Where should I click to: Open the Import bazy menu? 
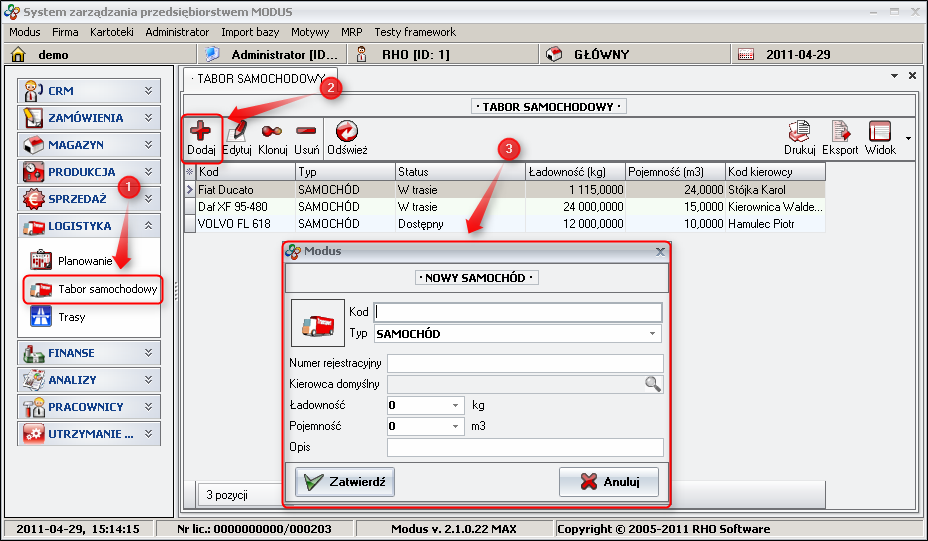pyautogui.click(x=250, y=32)
